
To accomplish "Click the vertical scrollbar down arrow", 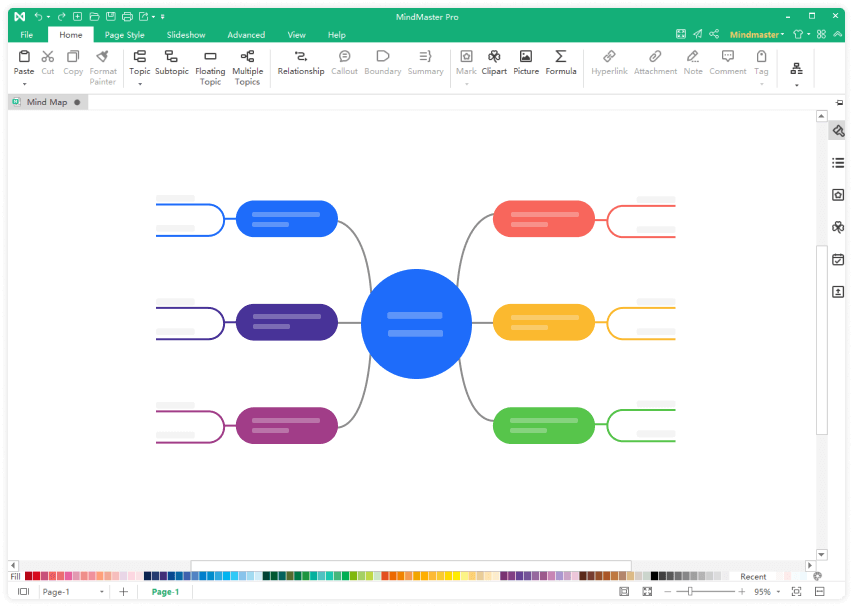I will [x=821, y=554].
